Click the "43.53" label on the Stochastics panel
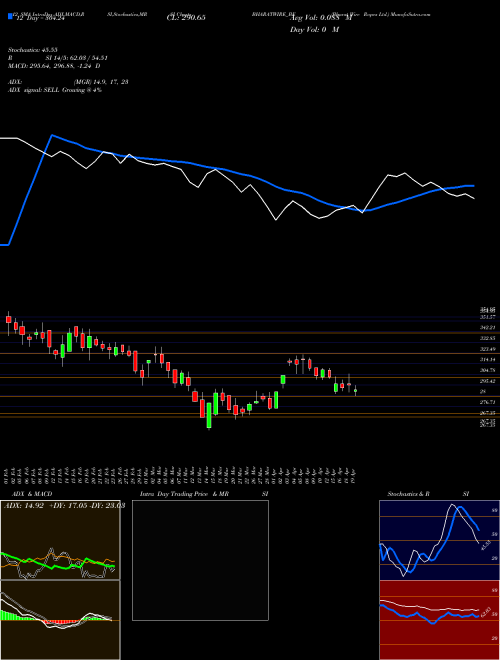The height and width of the screenshot is (660, 500). tap(484, 546)
